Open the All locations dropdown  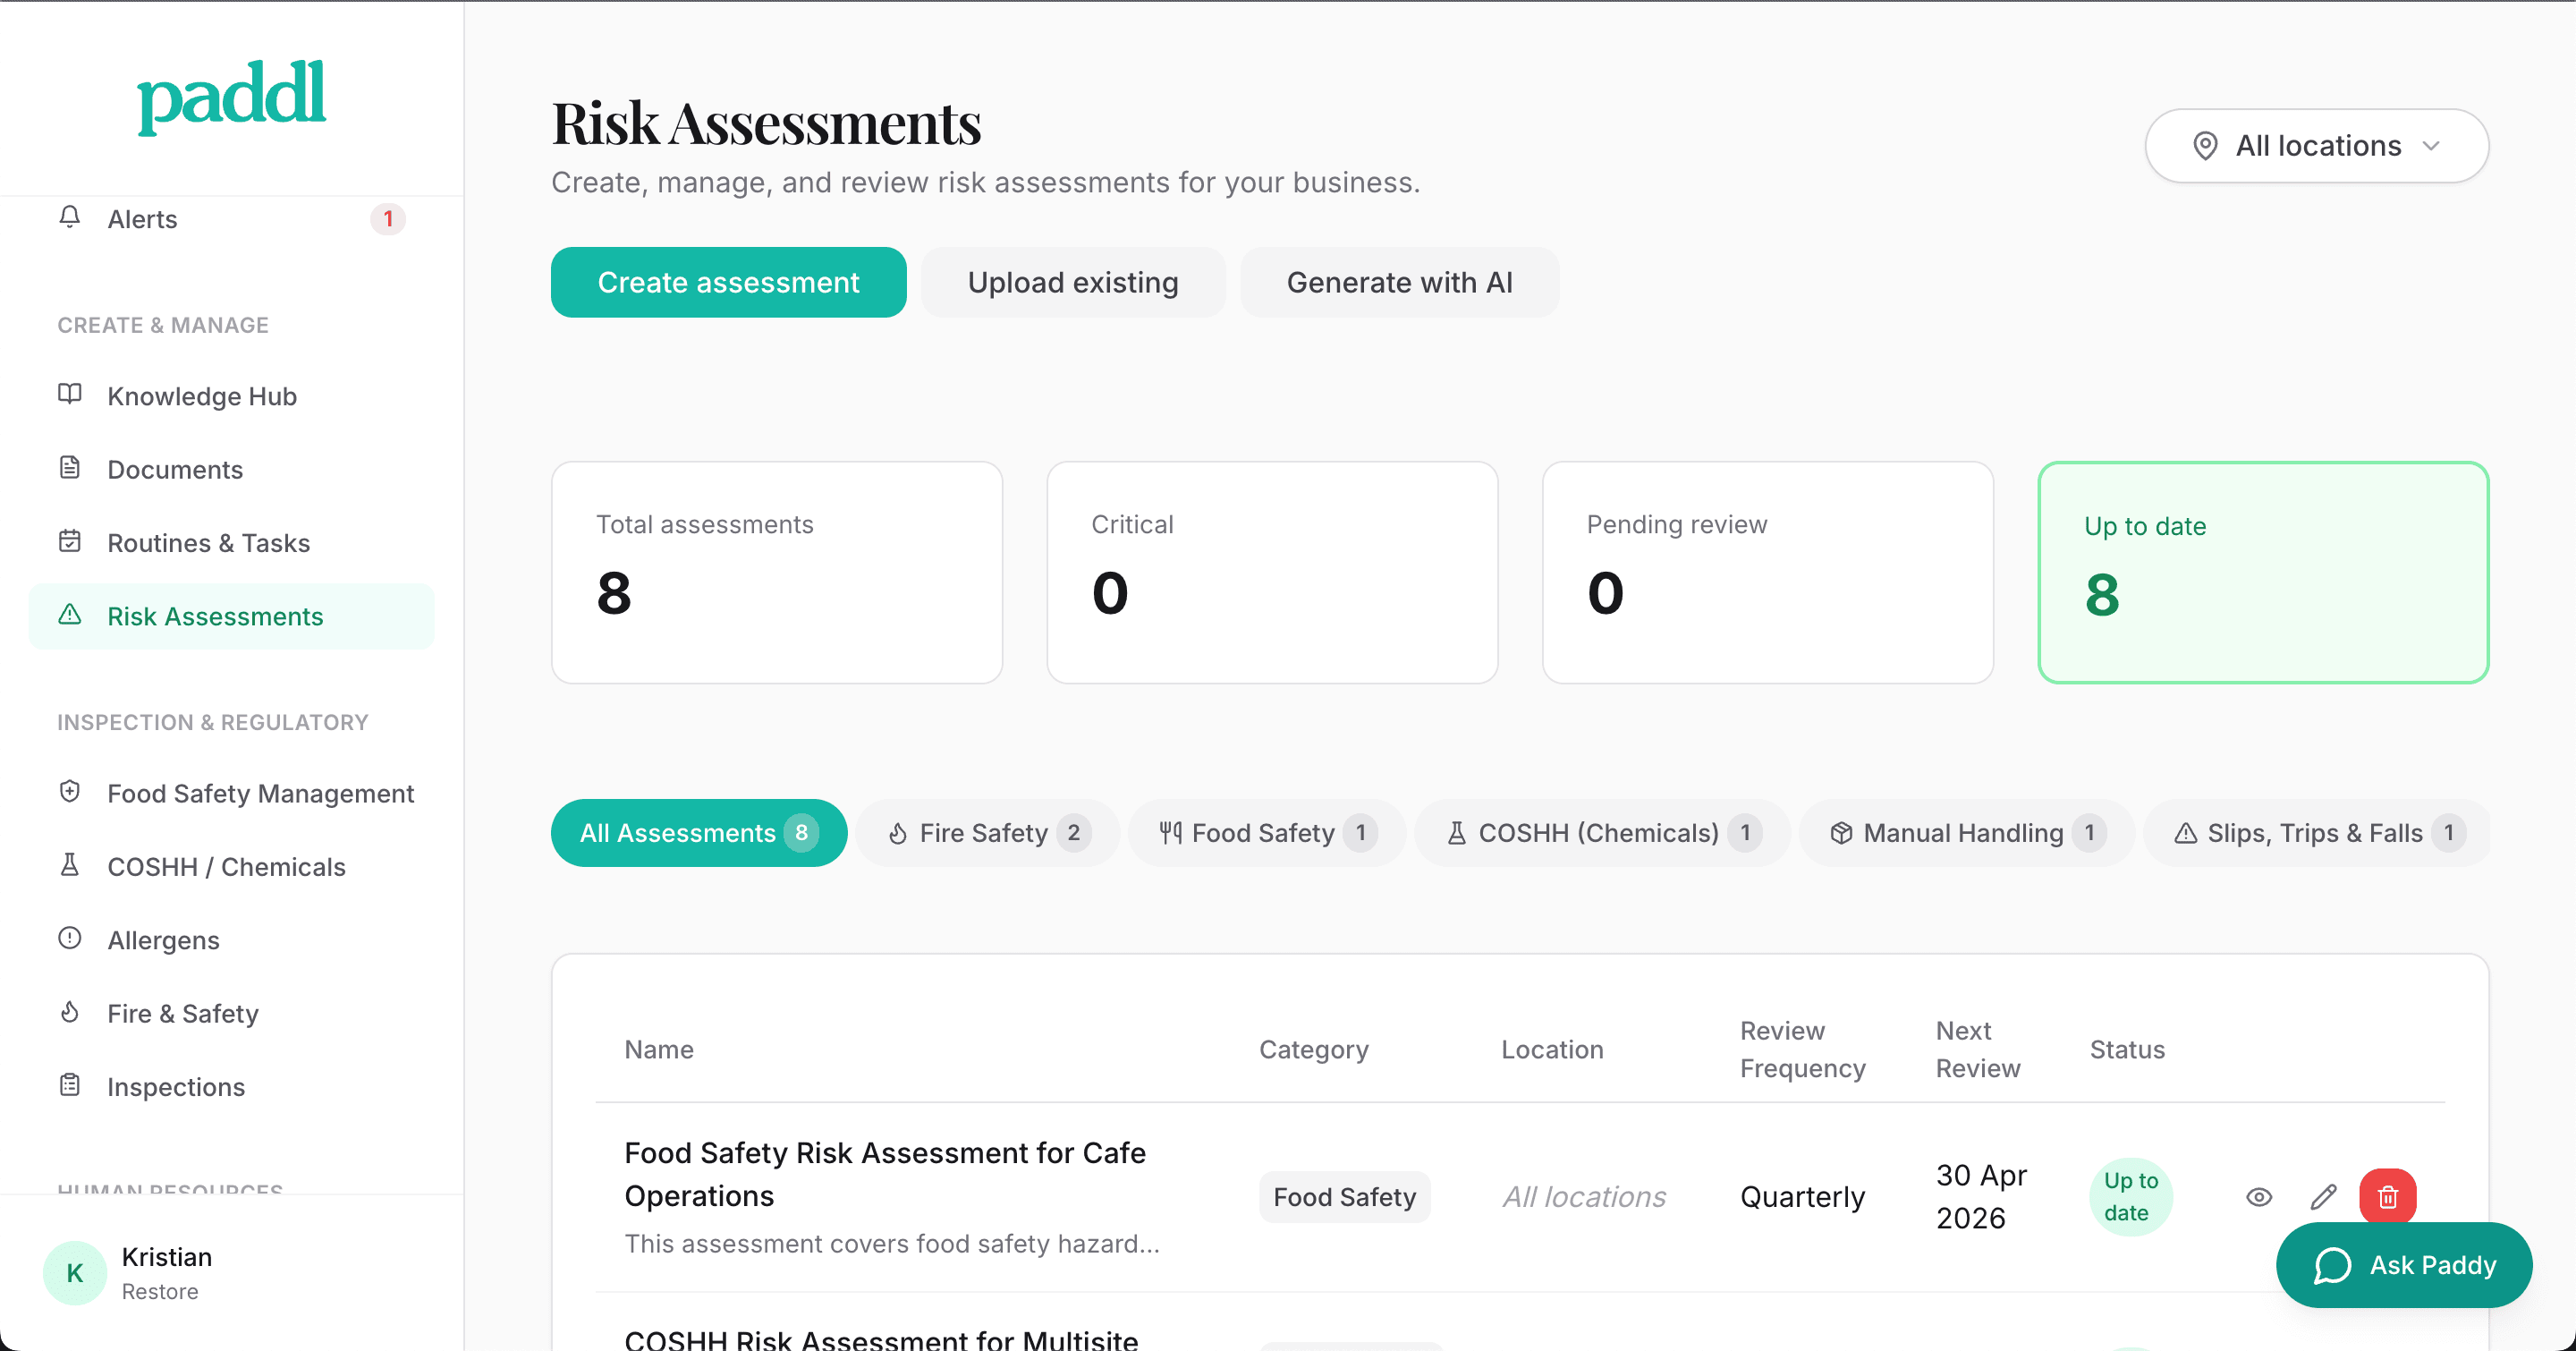[x=2317, y=146]
